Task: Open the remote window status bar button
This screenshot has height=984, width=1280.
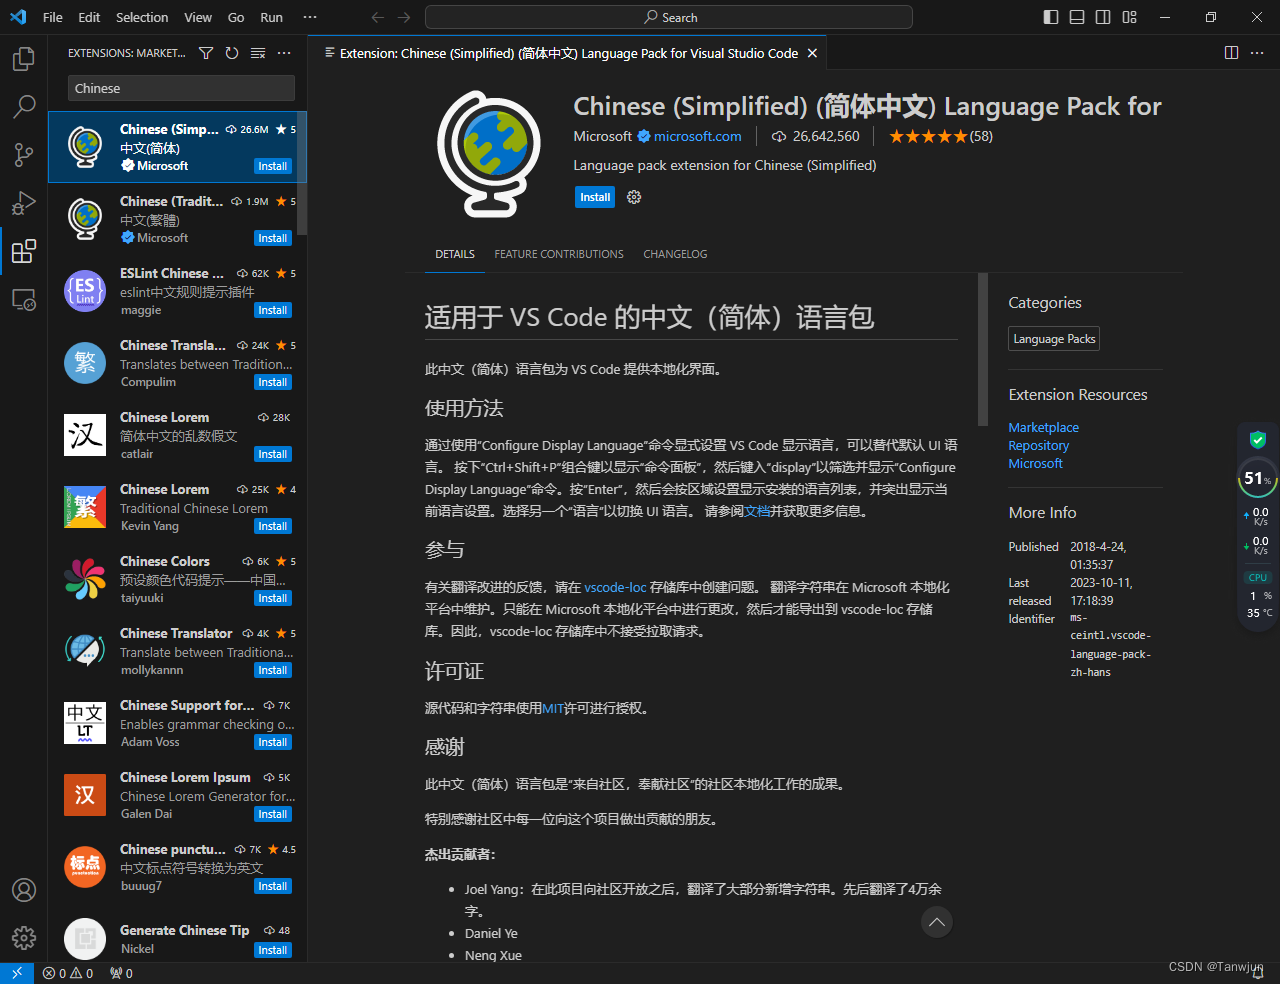Action: coord(17,973)
